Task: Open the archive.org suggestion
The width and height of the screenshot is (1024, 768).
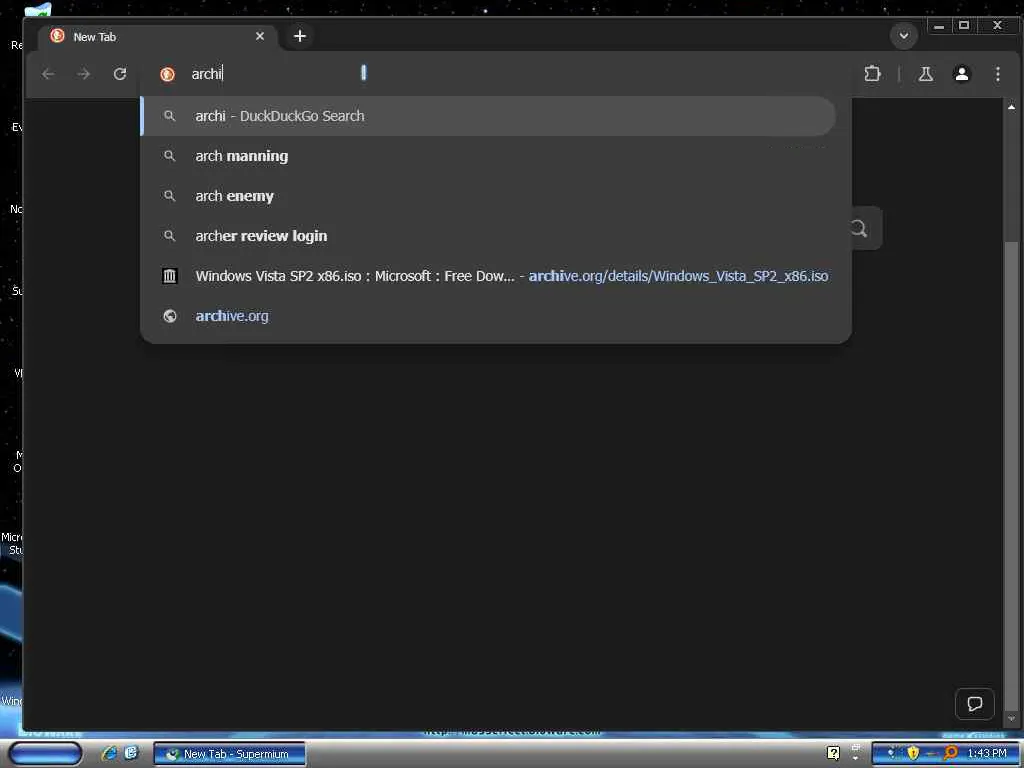Action: 488,316
